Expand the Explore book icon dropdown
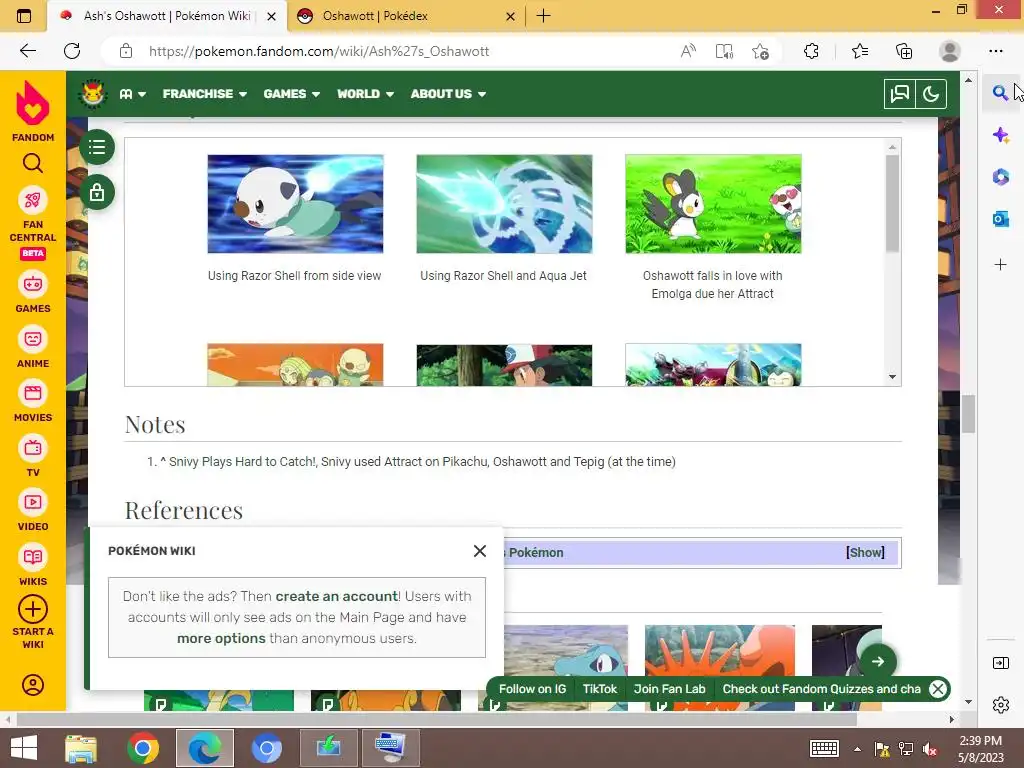The width and height of the screenshot is (1024, 768). click(133, 94)
